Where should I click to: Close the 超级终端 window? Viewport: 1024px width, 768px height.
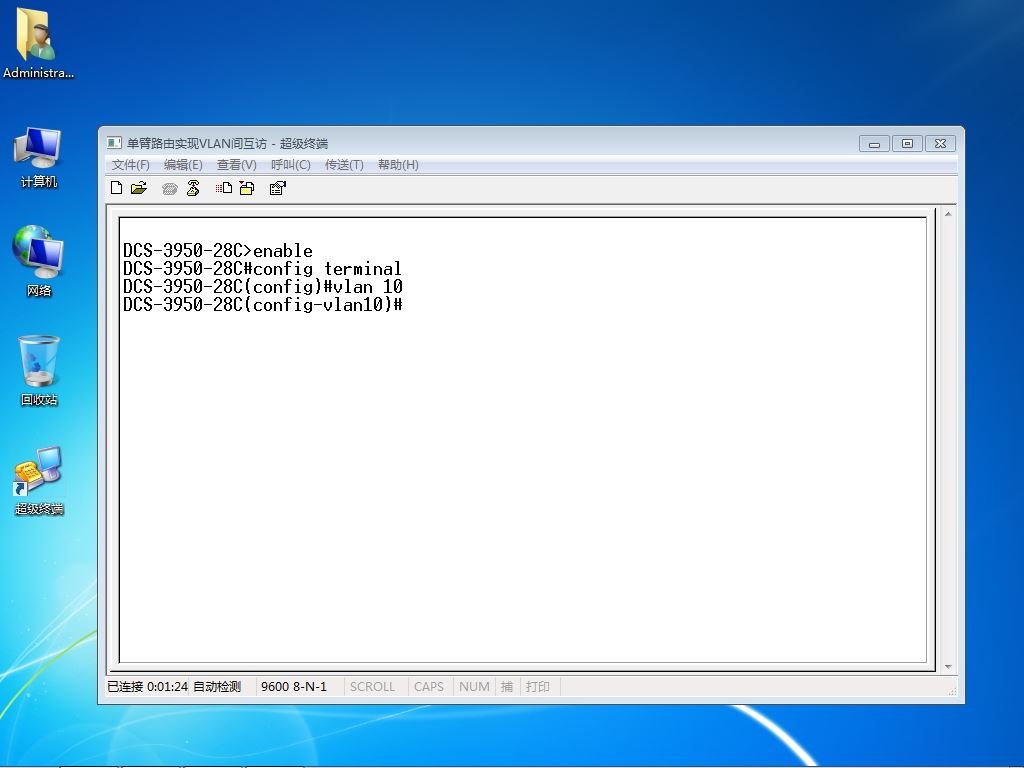[x=940, y=144]
